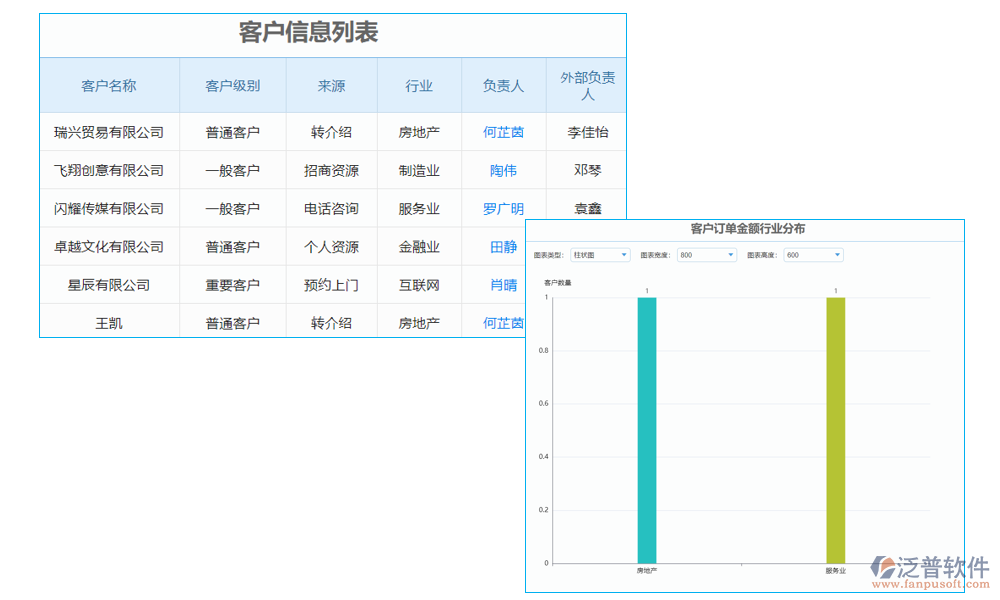Viewport: 1000px width, 600px height.
Task: Click the 陶伟 responsible person link
Action: (x=502, y=170)
